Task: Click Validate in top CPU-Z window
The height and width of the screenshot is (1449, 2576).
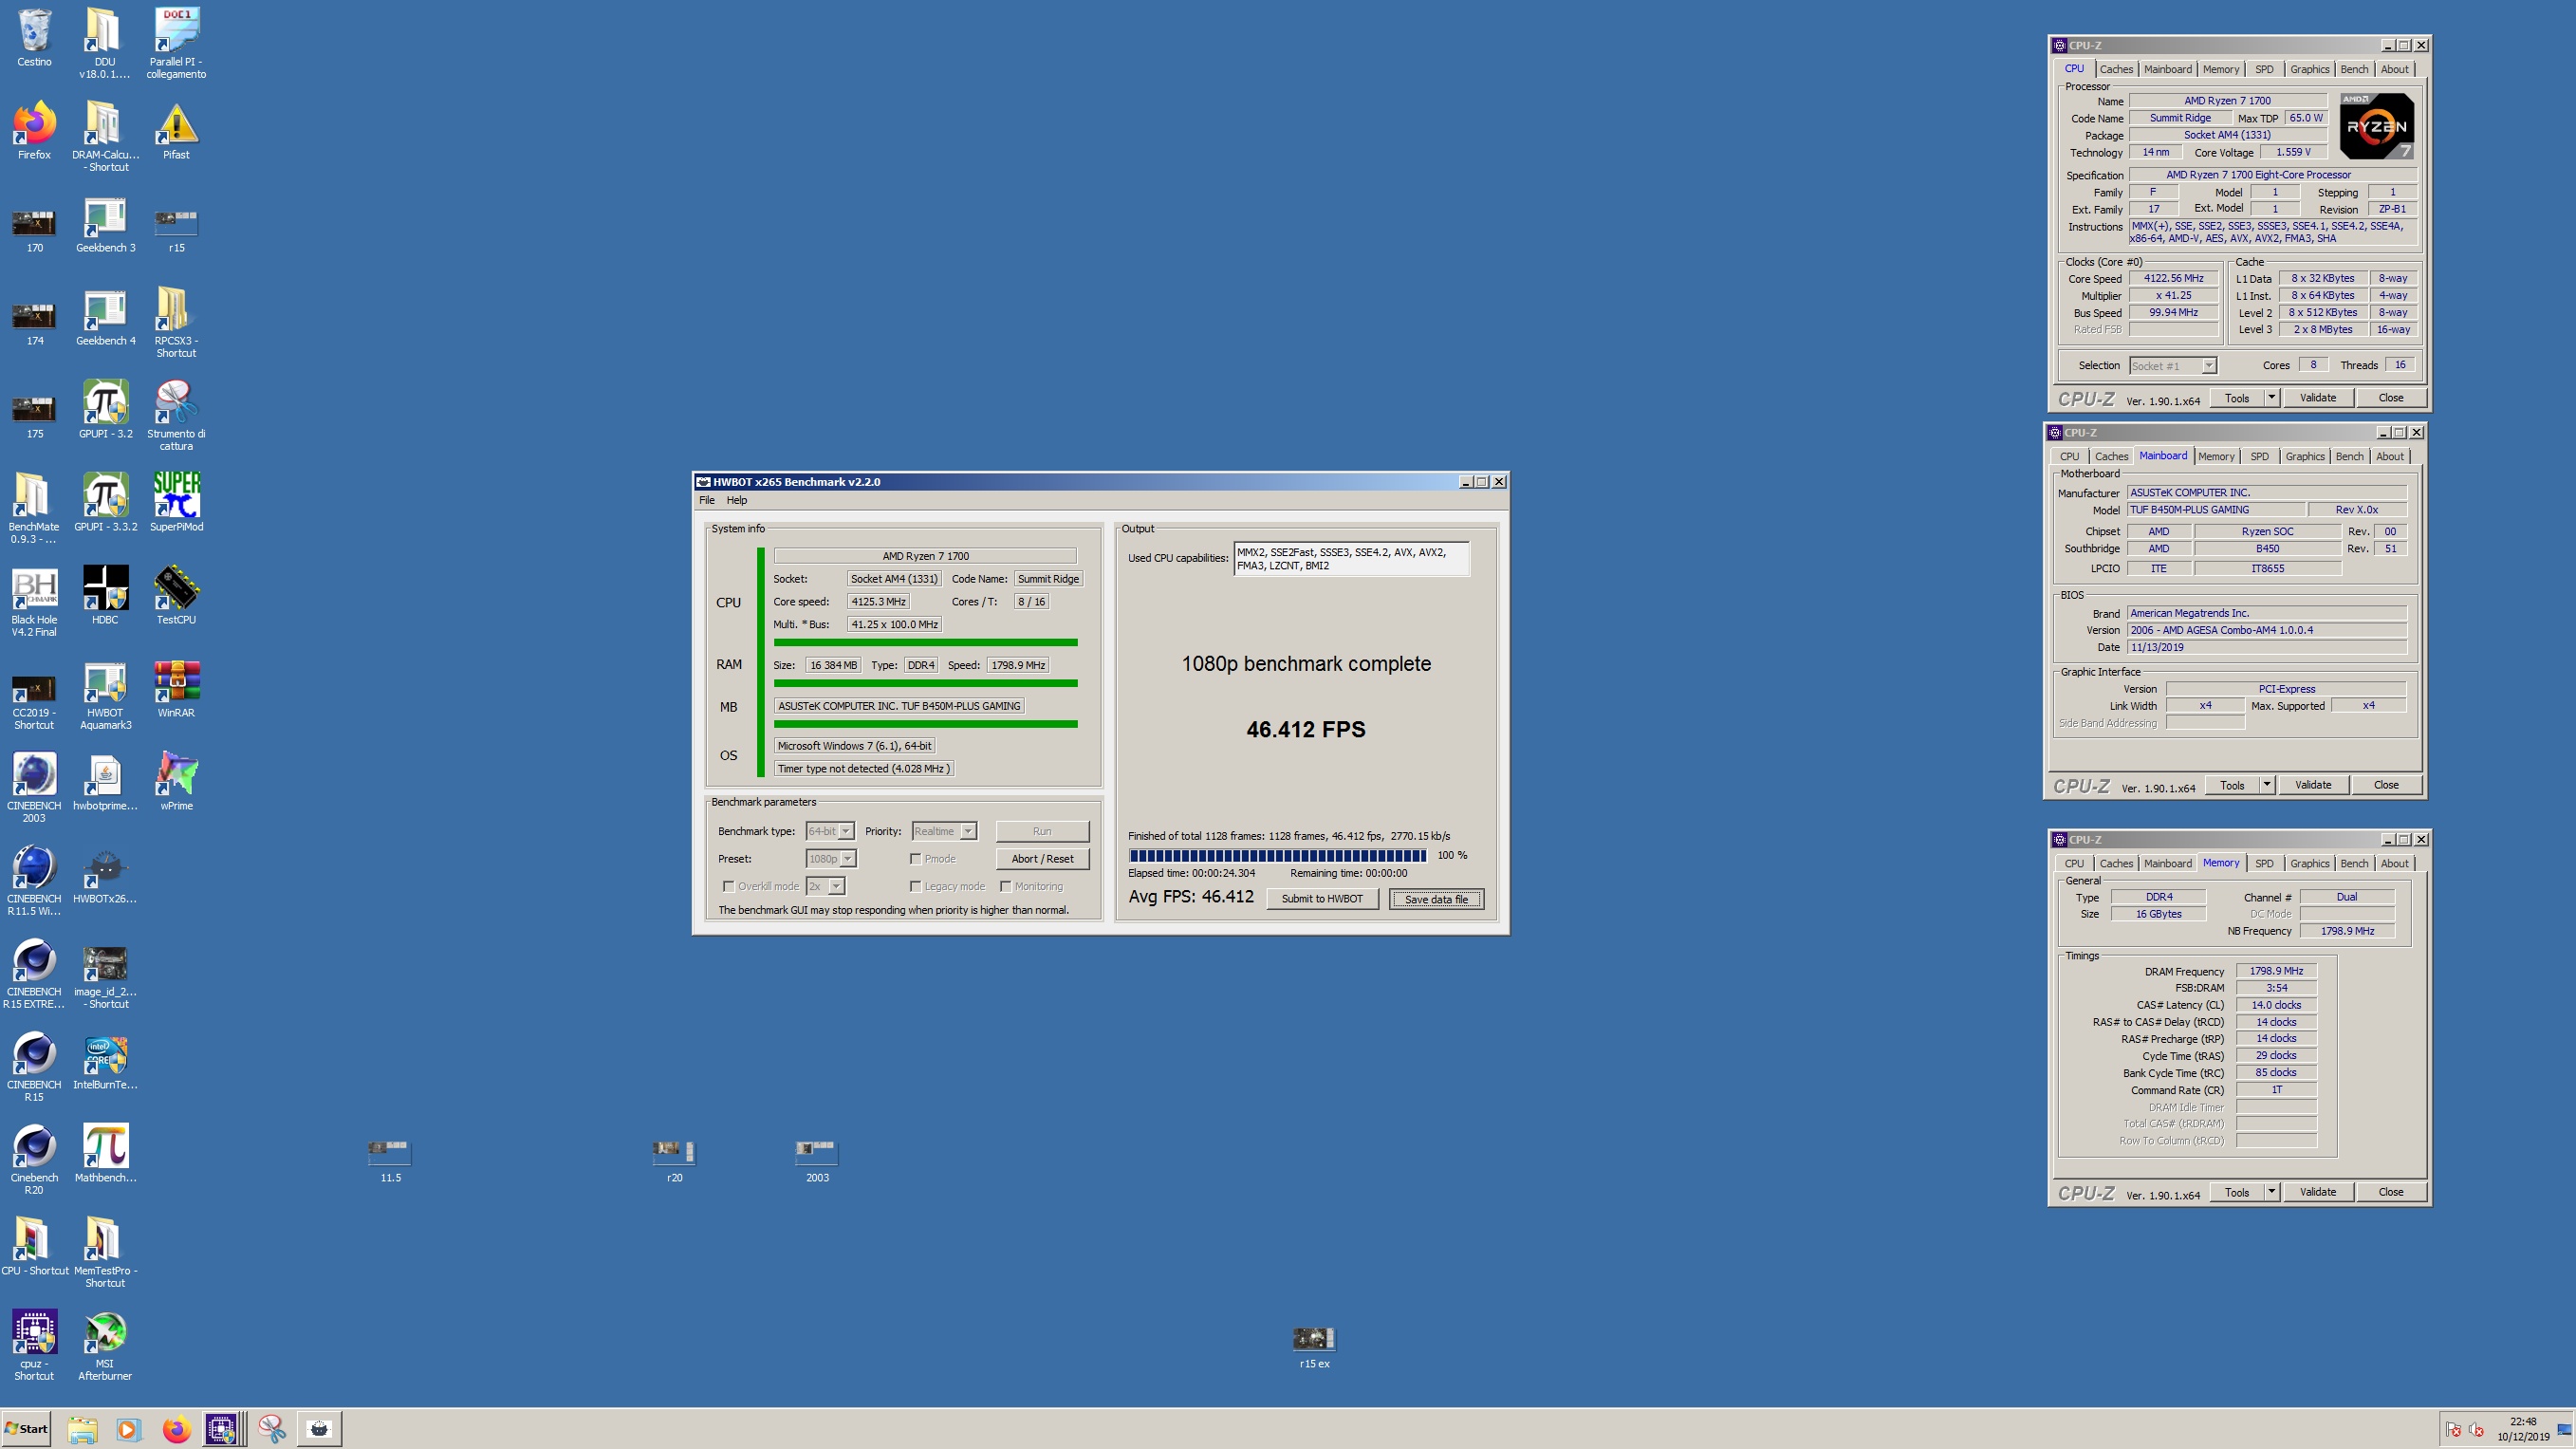Action: click(2317, 398)
